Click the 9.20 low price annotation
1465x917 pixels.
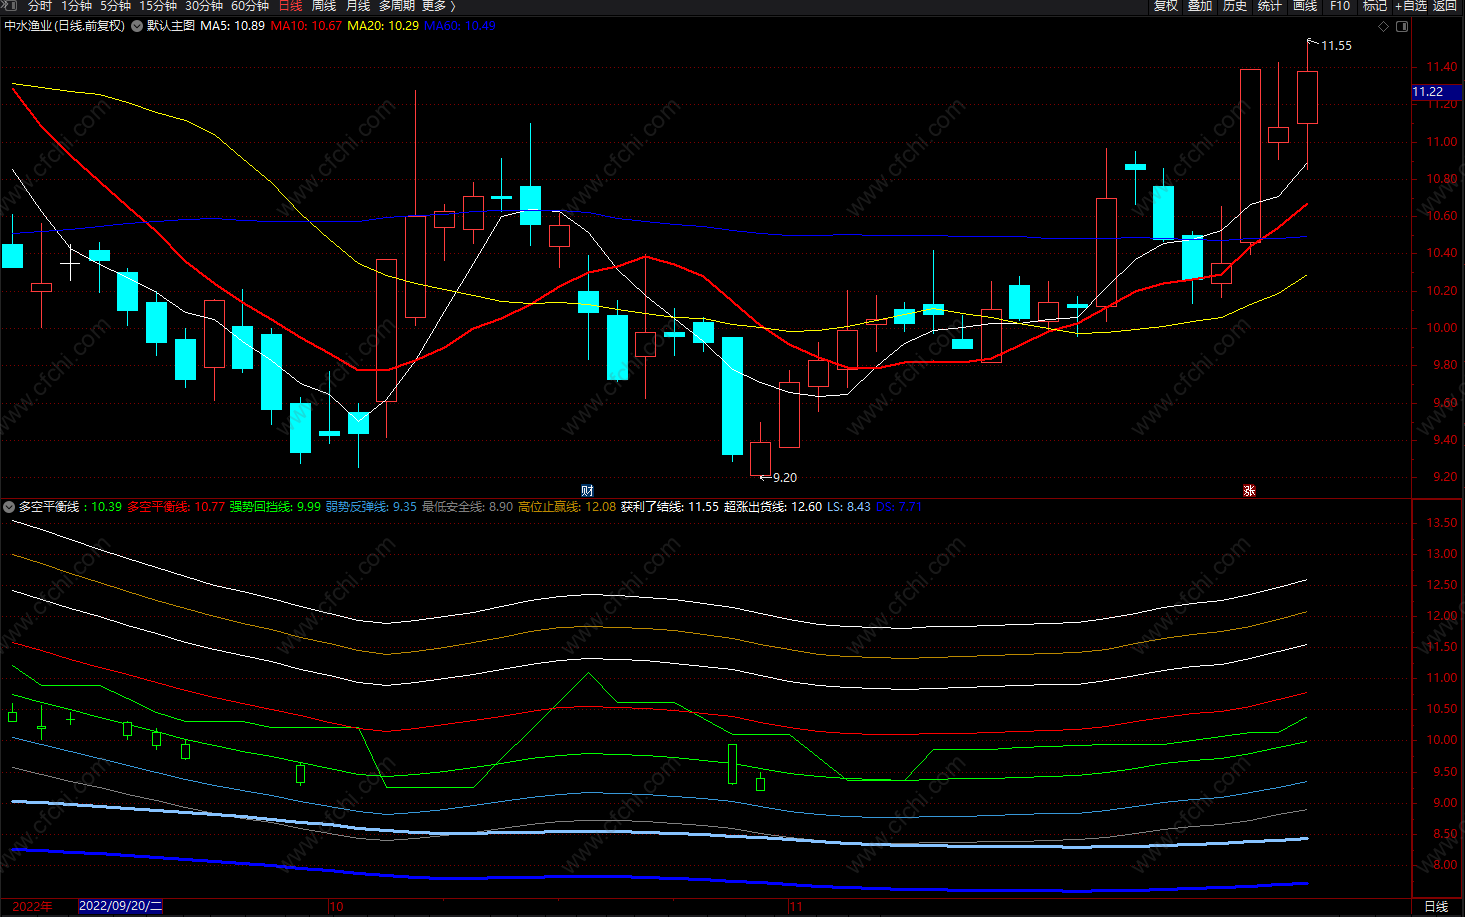pyautogui.click(x=785, y=478)
